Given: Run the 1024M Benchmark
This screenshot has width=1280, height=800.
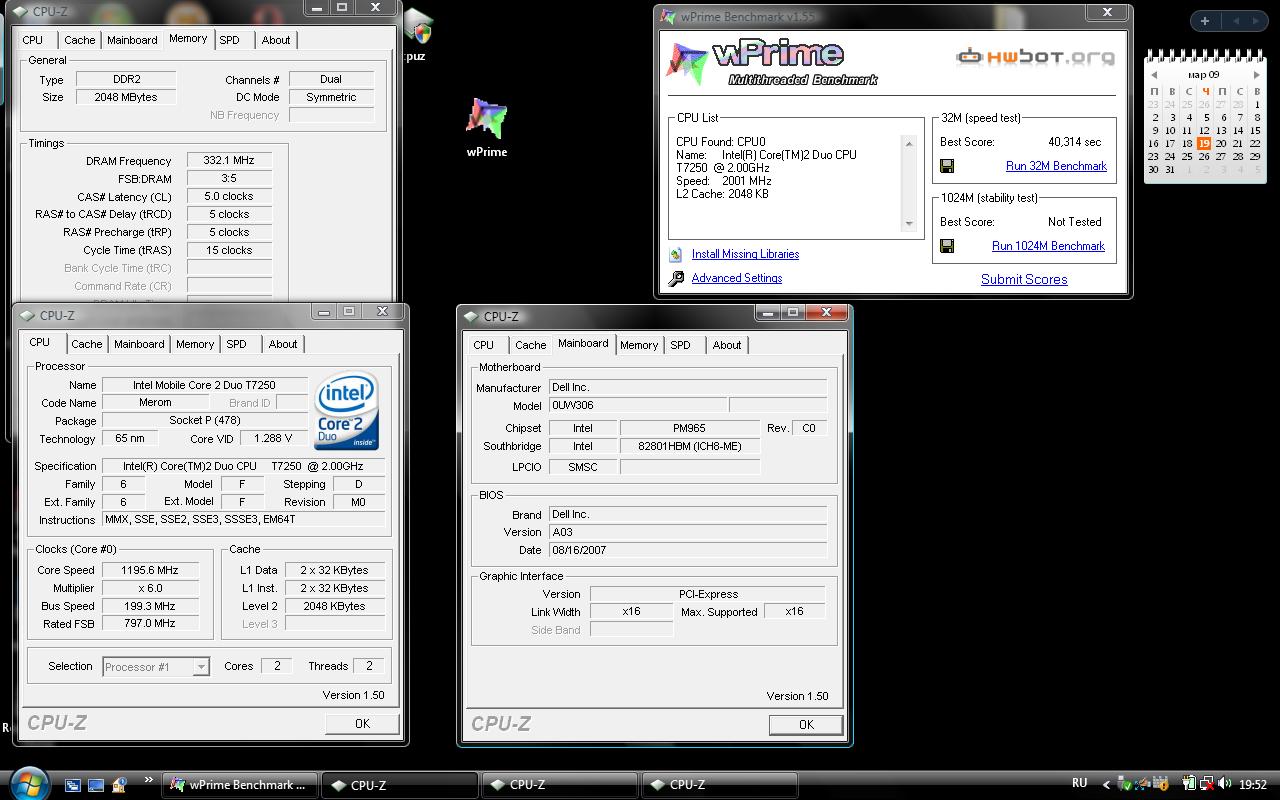Looking at the screenshot, I should click(x=1048, y=246).
